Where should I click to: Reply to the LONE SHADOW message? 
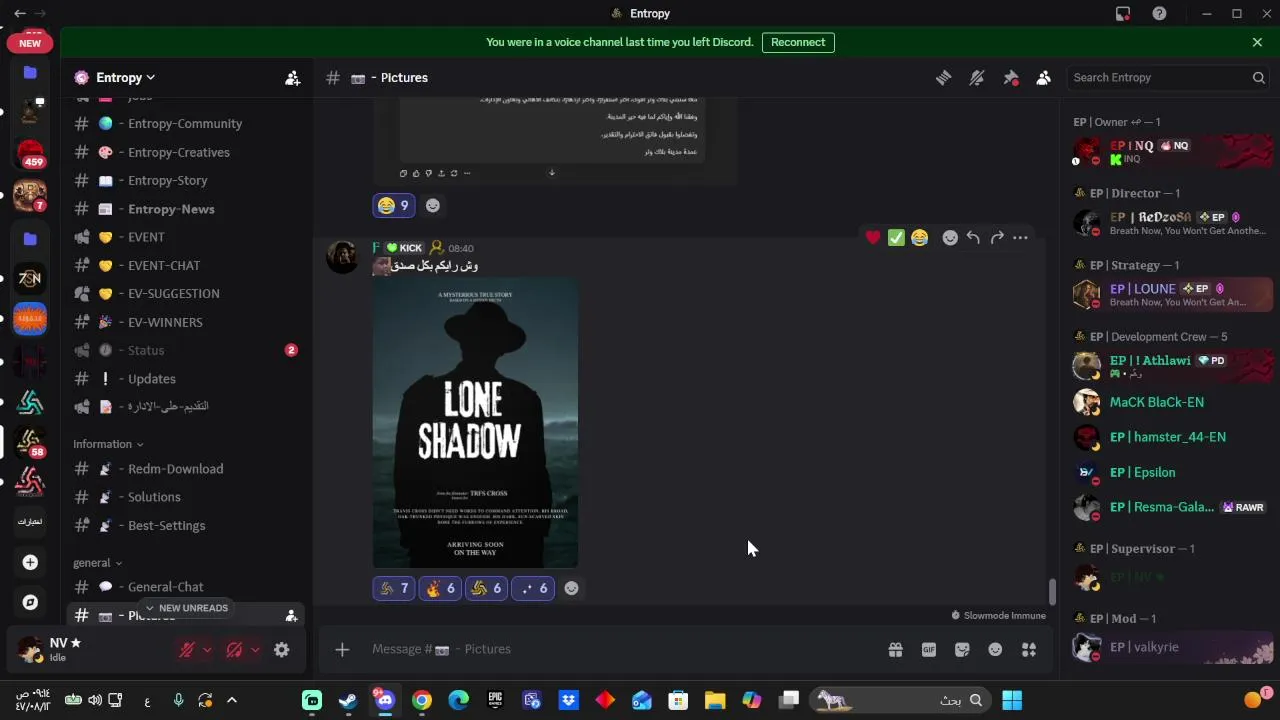[973, 237]
